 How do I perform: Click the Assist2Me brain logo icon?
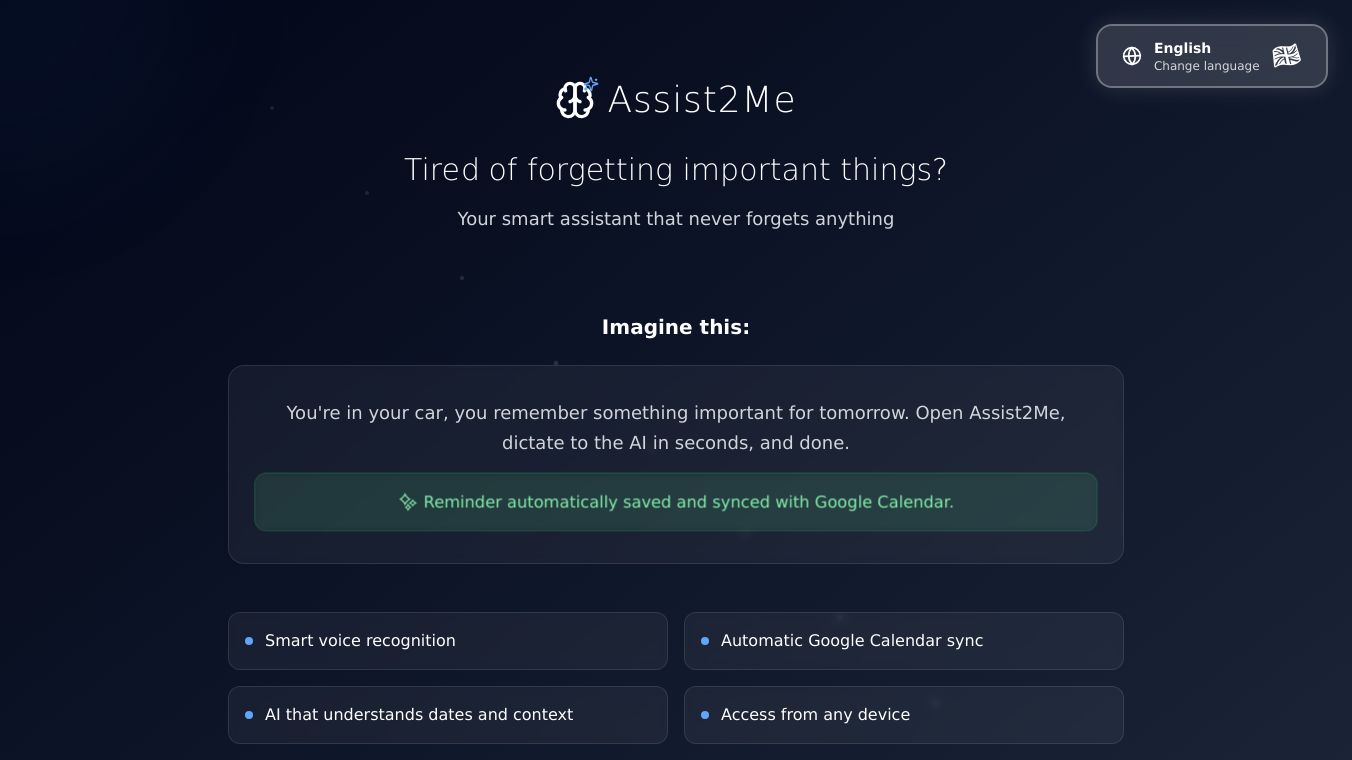[x=576, y=99]
